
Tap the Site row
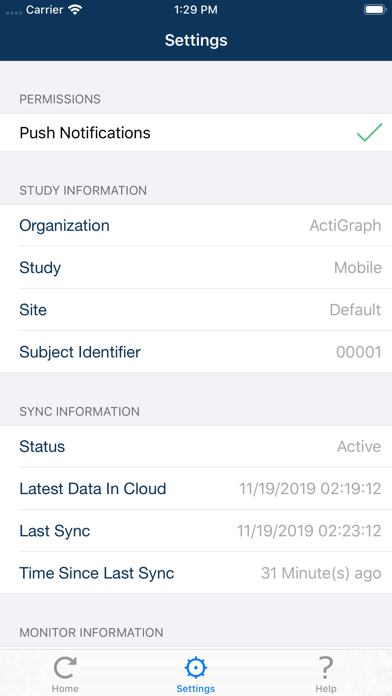pyautogui.click(x=196, y=309)
